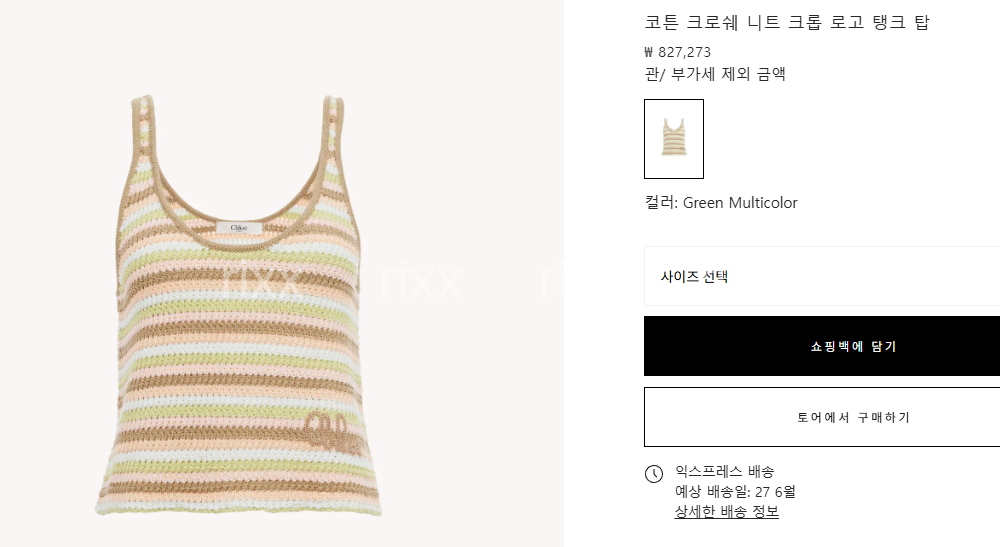Click the 익스프레스 배송 text

[x=724, y=472]
